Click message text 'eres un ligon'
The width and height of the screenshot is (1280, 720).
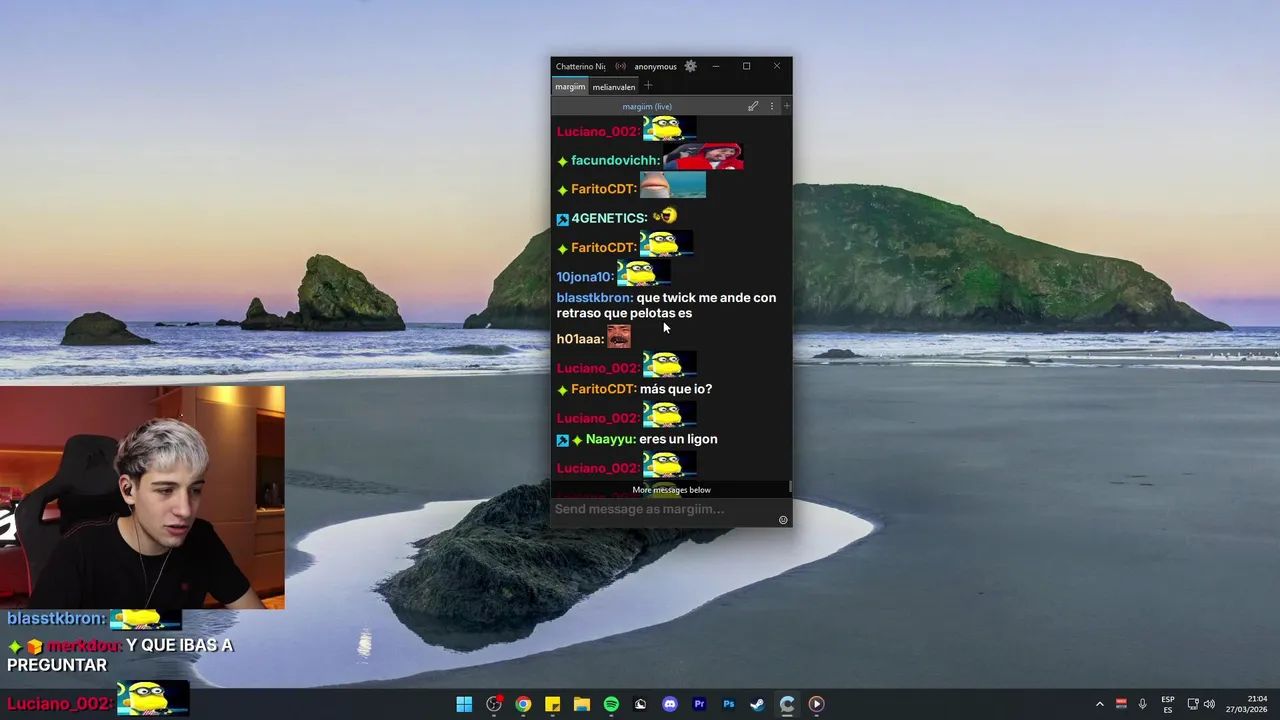pos(678,439)
